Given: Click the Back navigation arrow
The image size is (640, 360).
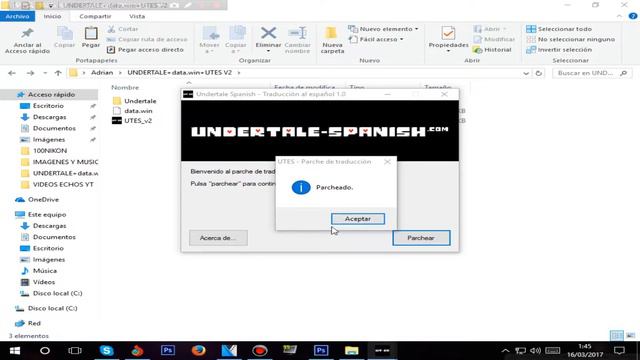Looking at the screenshot, I should (x=12, y=73).
